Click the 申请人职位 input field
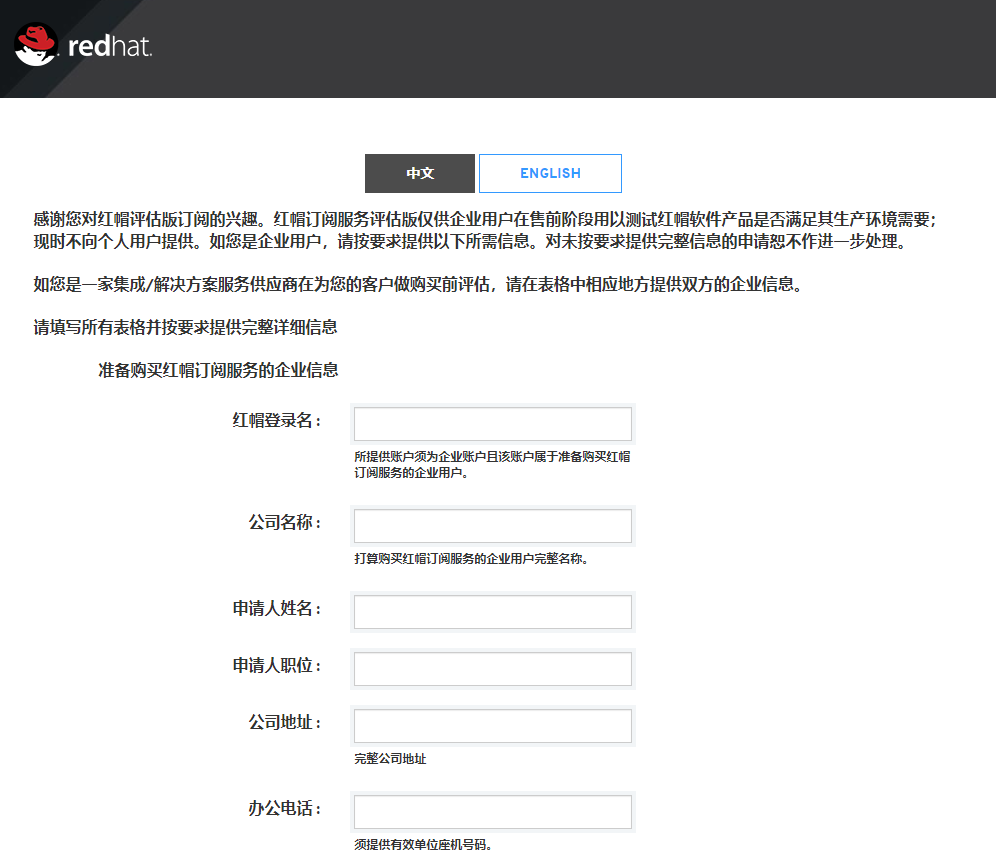996x861 pixels. pos(492,668)
